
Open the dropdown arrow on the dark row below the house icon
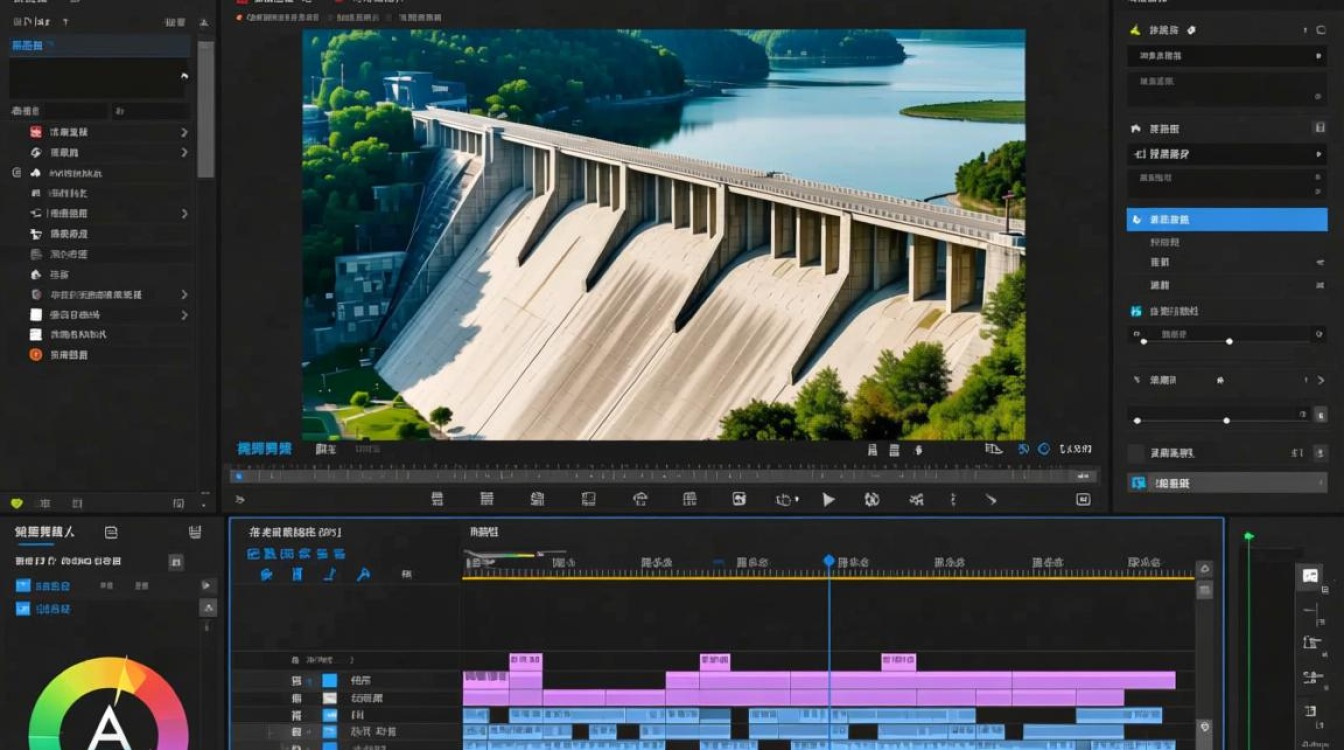pyautogui.click(x=1319, y=155)
